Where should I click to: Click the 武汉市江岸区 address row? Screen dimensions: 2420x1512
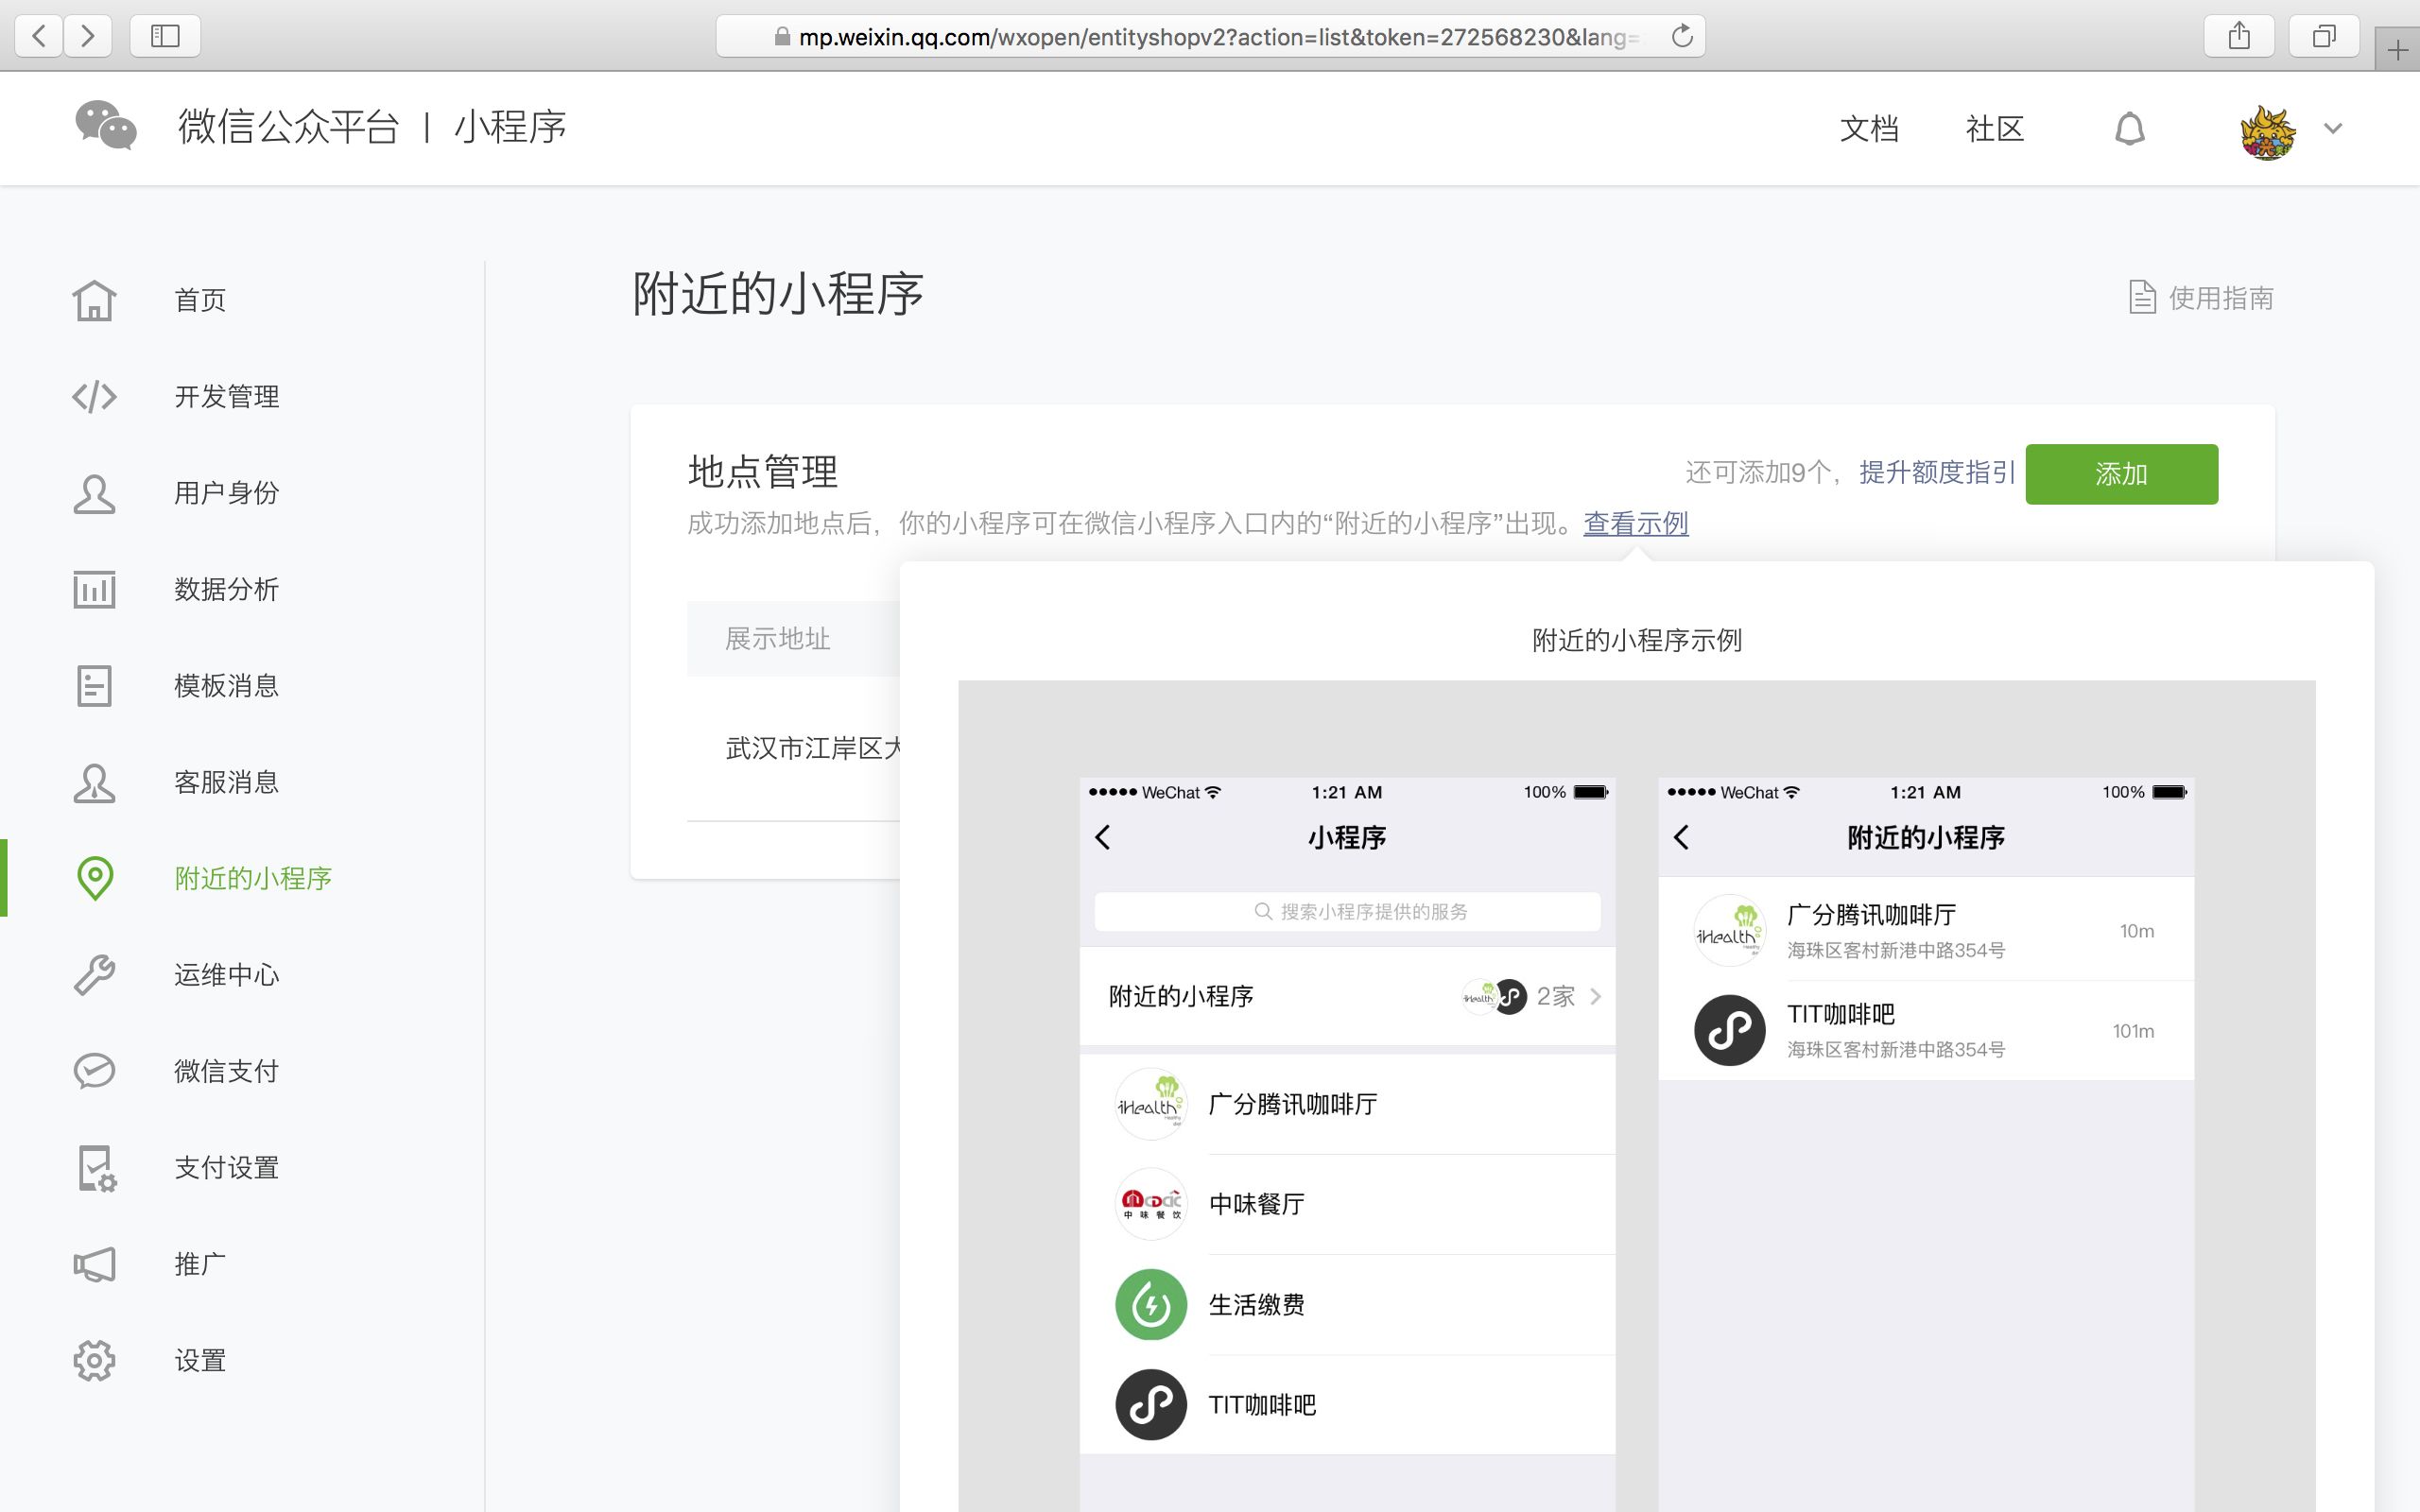click(x=812, y=748)
